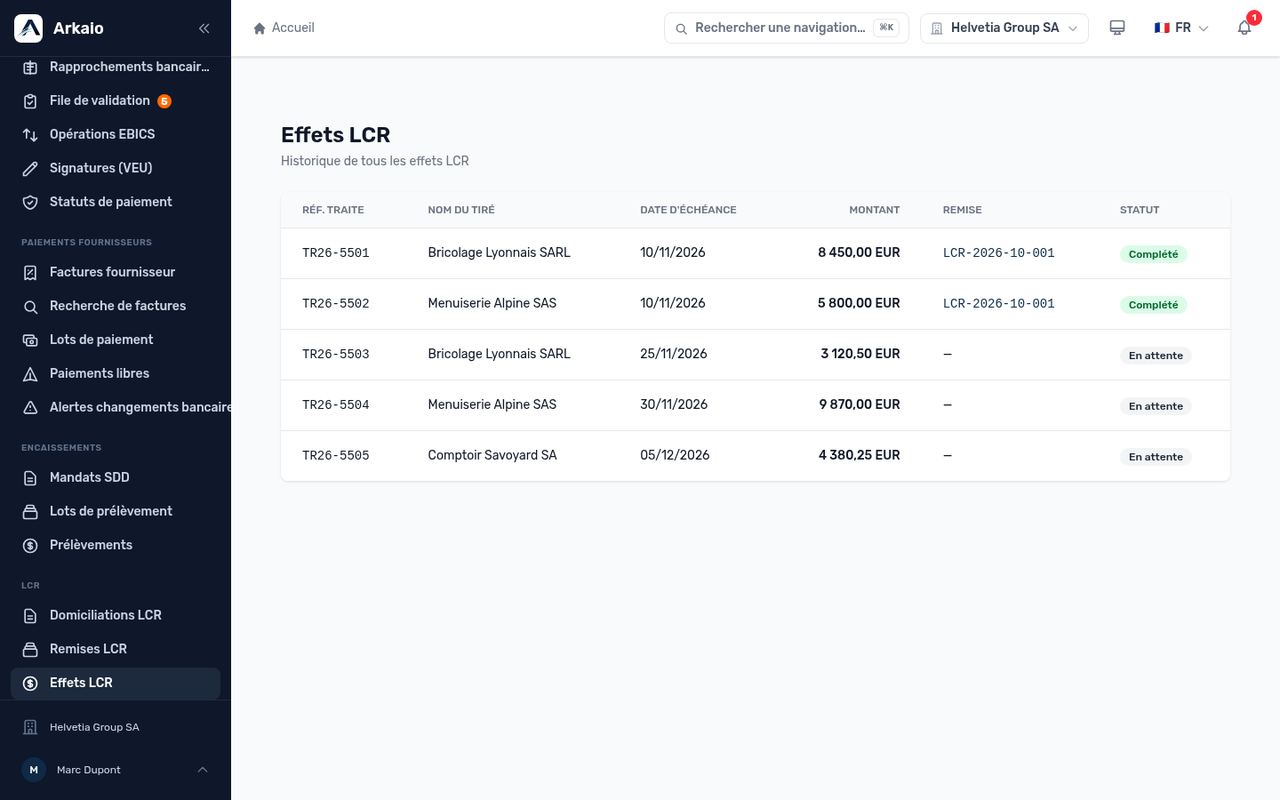
Task: Click the Recherche de factures magnifier icon
Action: point(30,307)
